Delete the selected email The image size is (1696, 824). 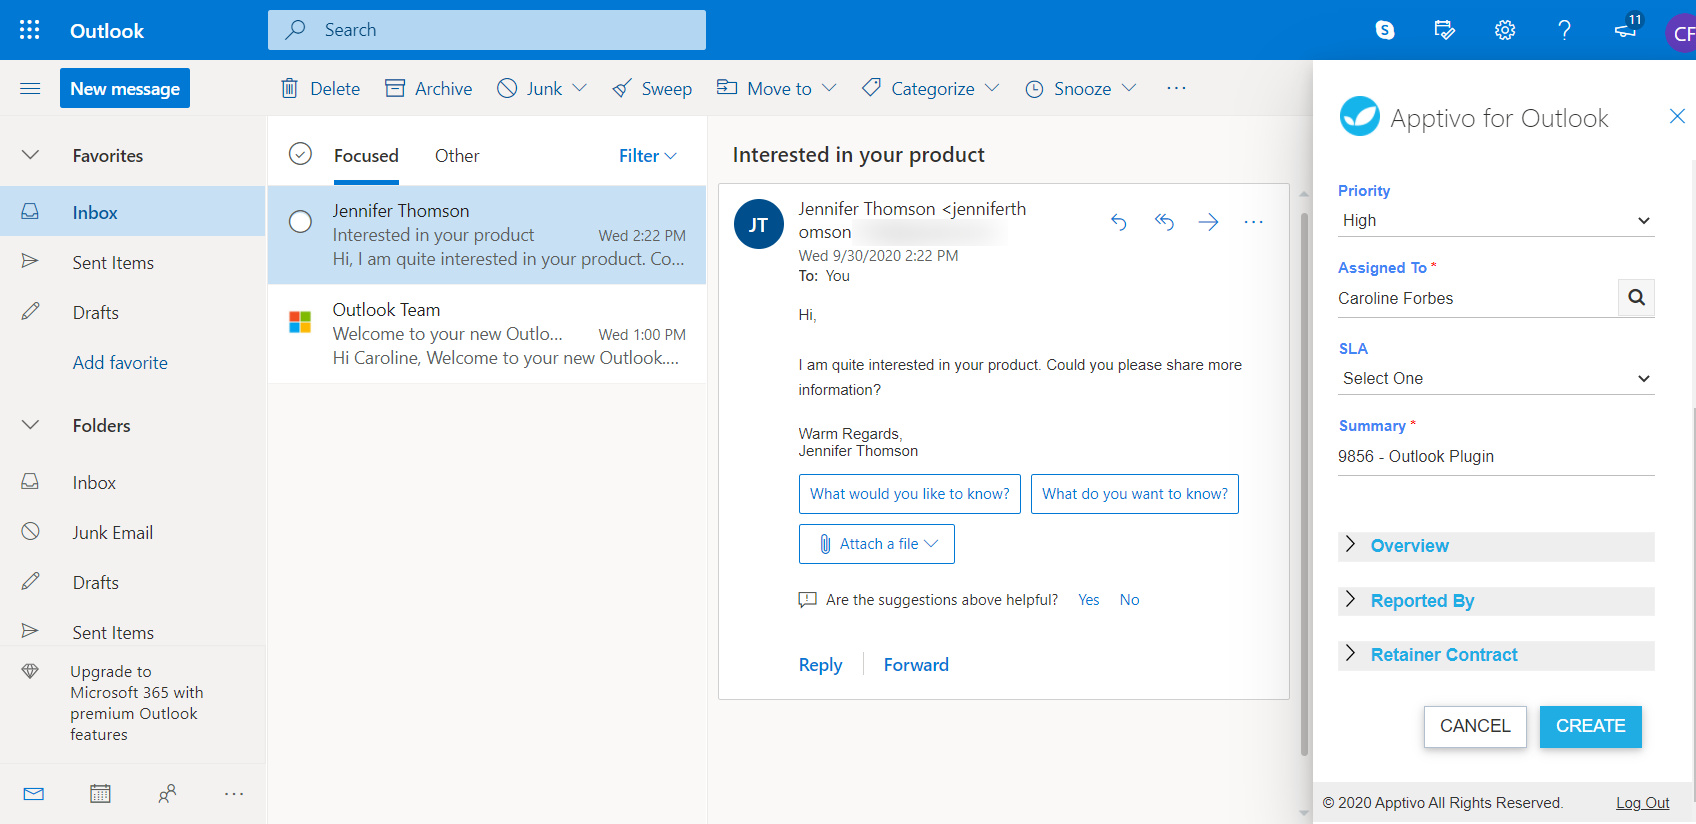tap(320, 89)
